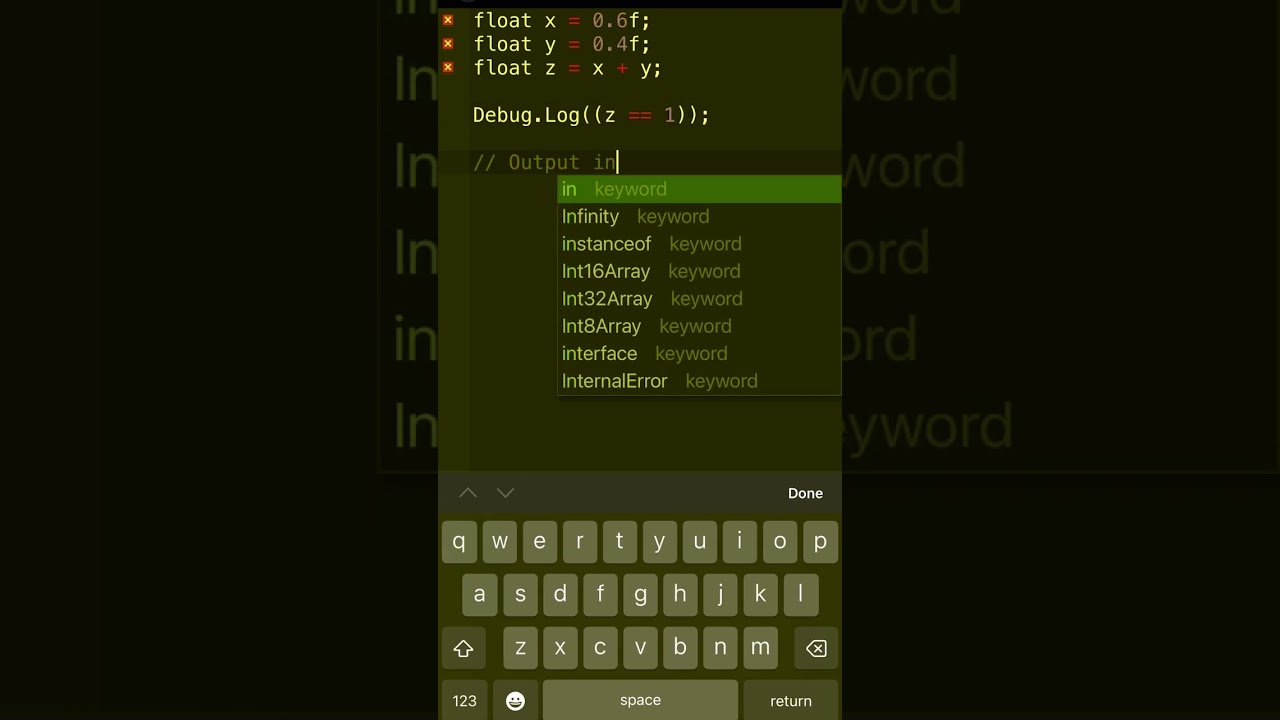Click the 'float z = x + y;' code line

tap(567, 68)
